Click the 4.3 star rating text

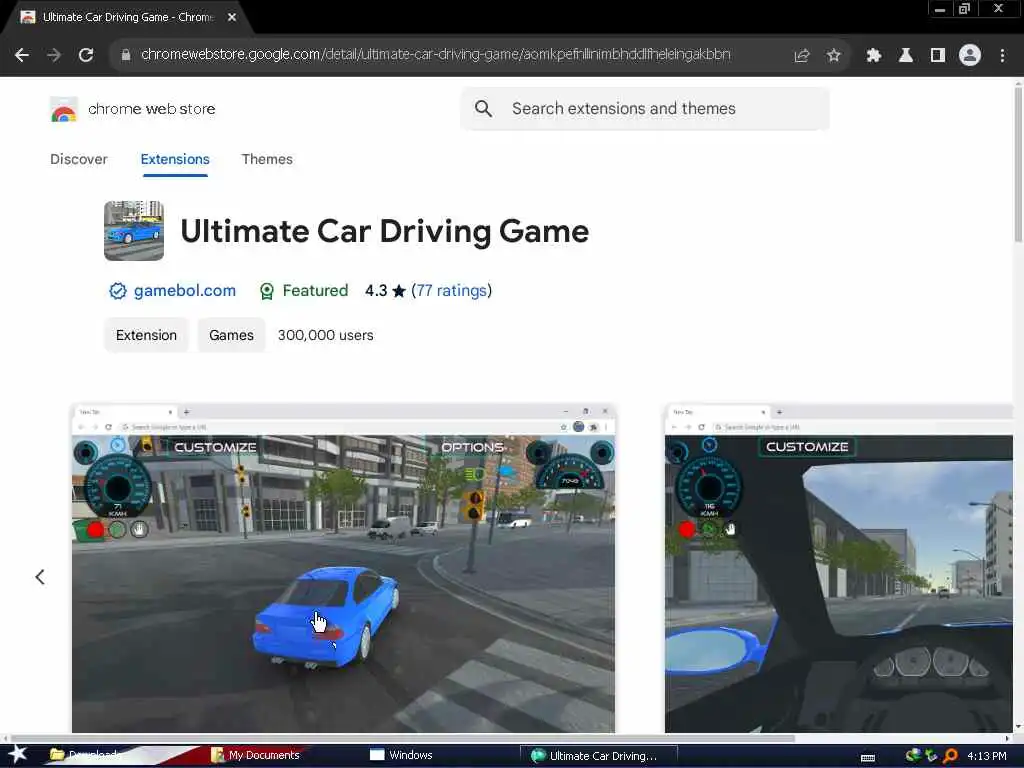point(385,291)
